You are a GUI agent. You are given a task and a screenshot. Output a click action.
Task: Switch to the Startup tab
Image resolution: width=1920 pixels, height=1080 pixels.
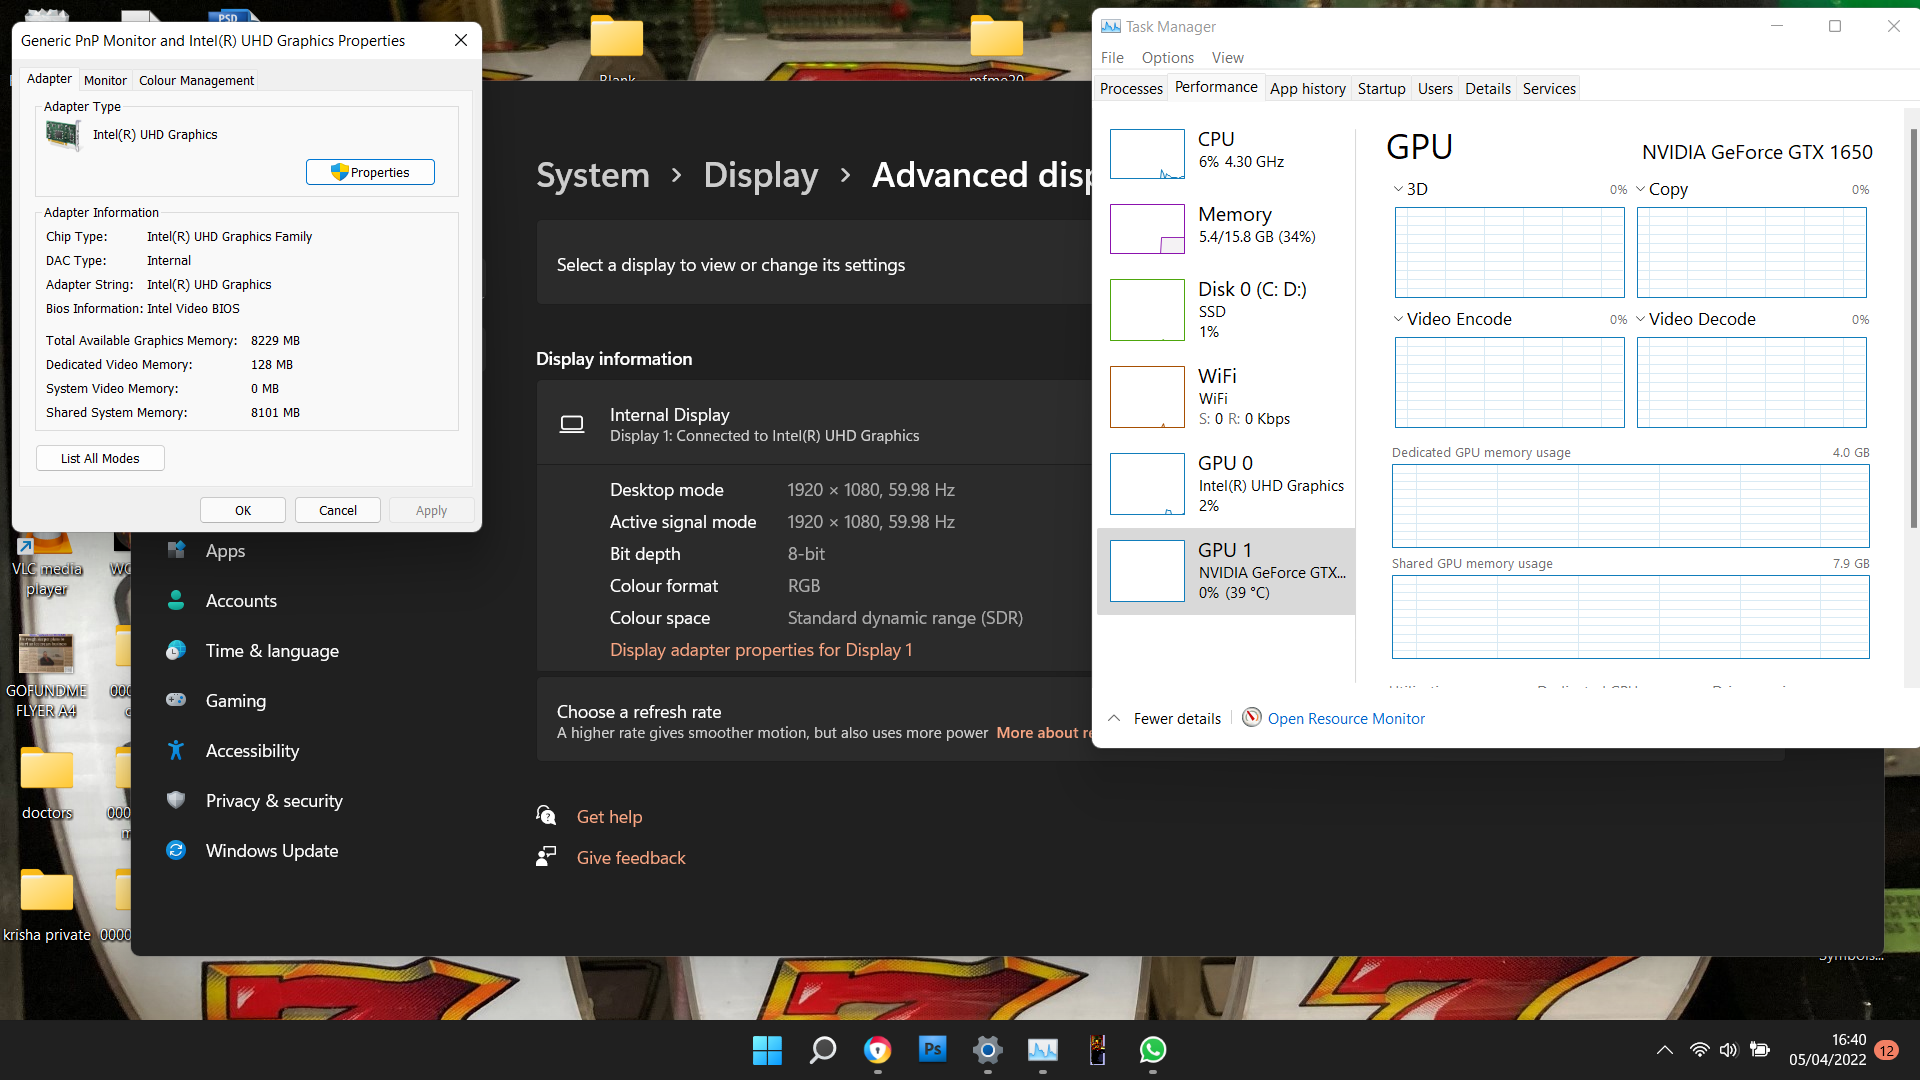pyautogui.click(x=1381, y=88)
